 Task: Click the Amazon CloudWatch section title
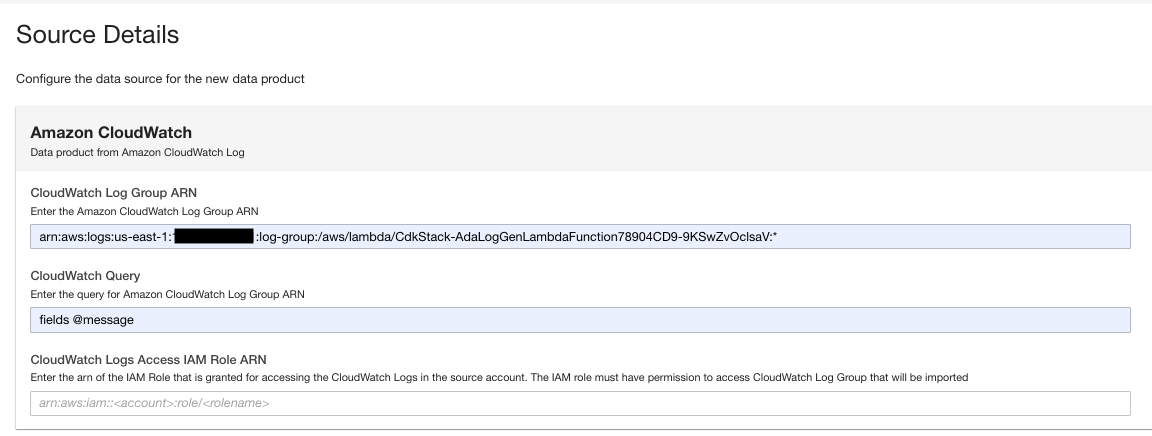[111, 132]
